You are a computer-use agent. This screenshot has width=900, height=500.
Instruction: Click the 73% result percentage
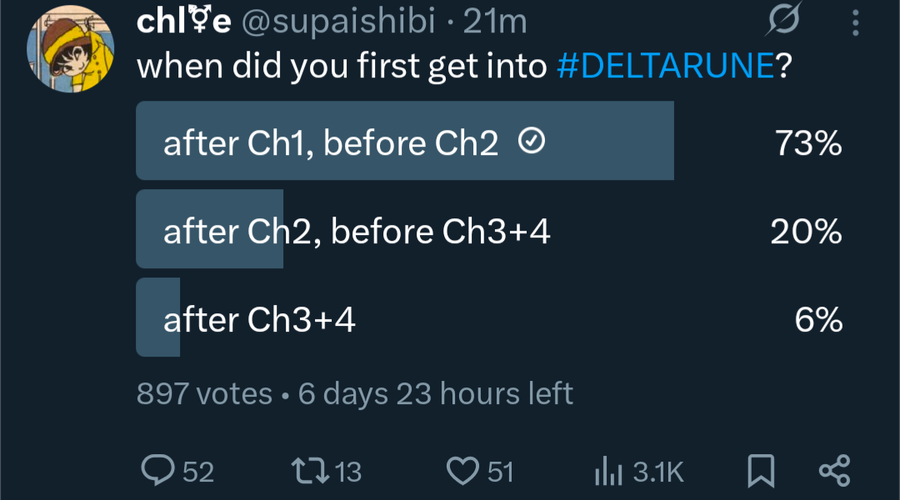[x=808, y=142]
